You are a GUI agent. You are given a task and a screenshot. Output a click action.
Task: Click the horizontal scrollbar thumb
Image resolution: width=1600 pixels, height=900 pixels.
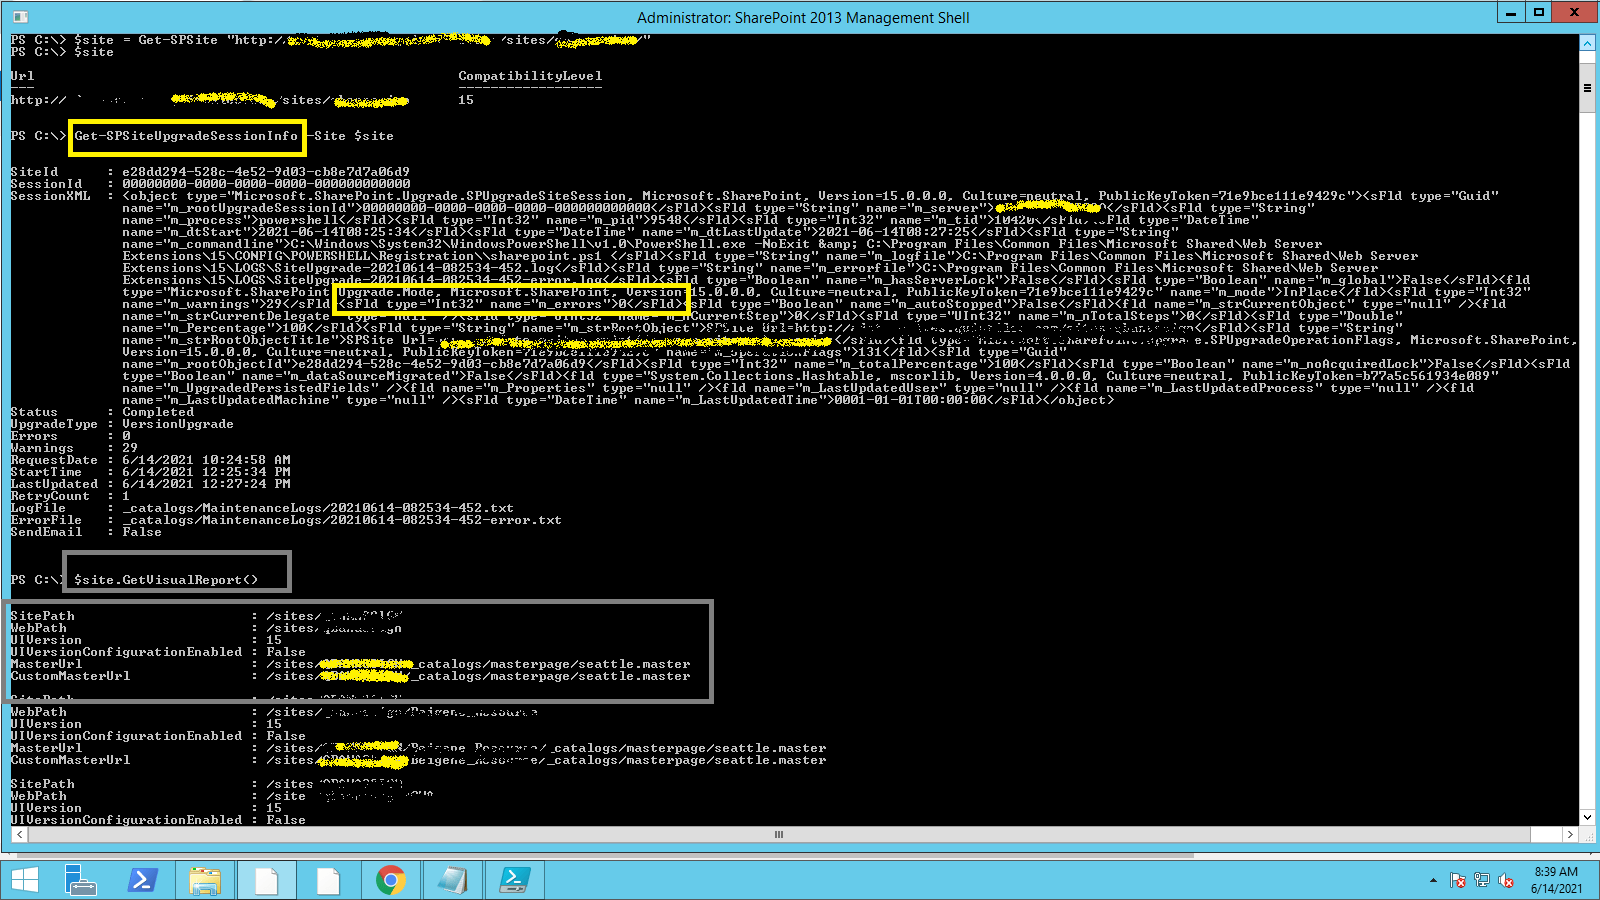click(x=779, y=834)
